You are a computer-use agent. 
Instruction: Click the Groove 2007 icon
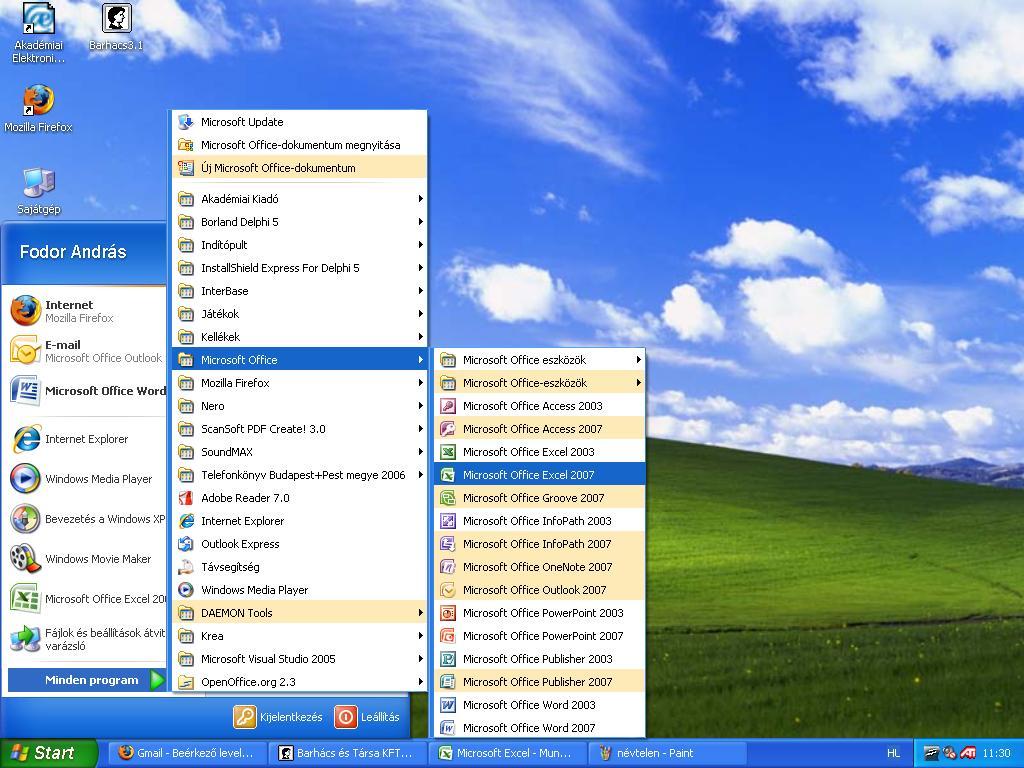coord(448,498)
